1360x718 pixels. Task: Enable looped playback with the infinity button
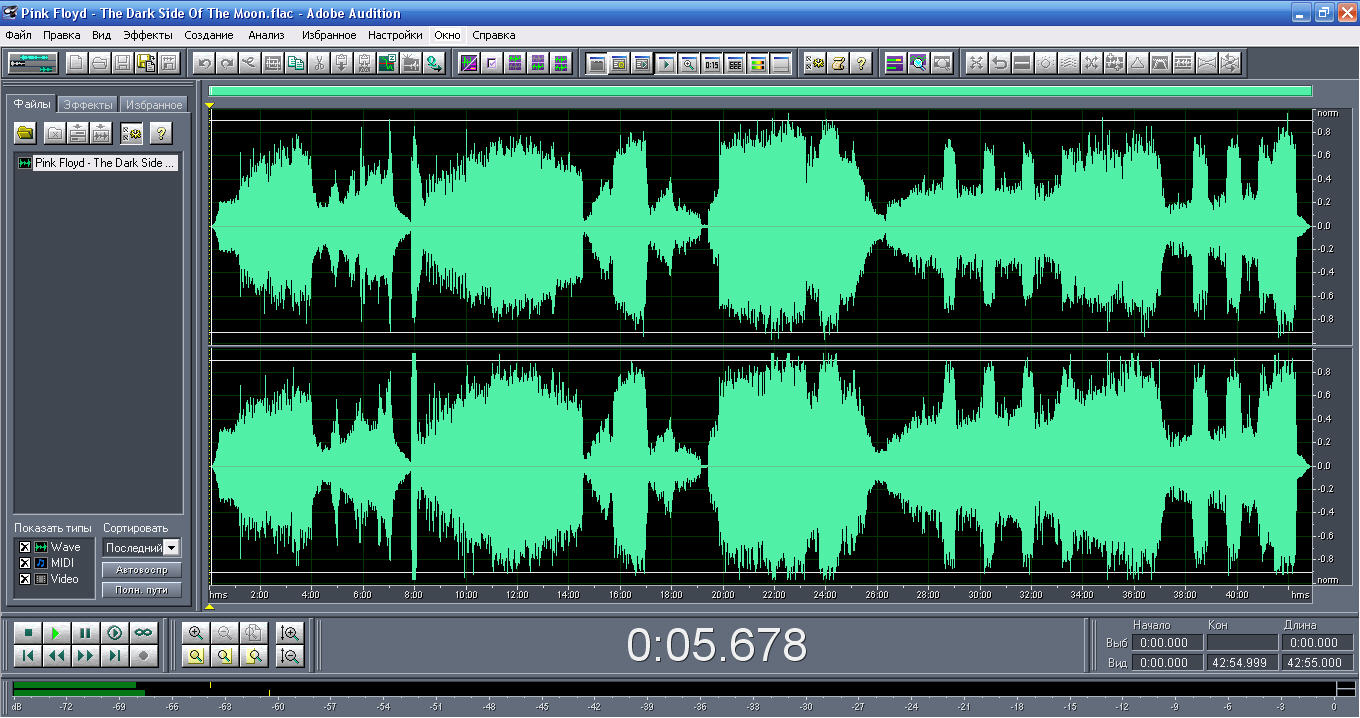click(x=144, y=632)
